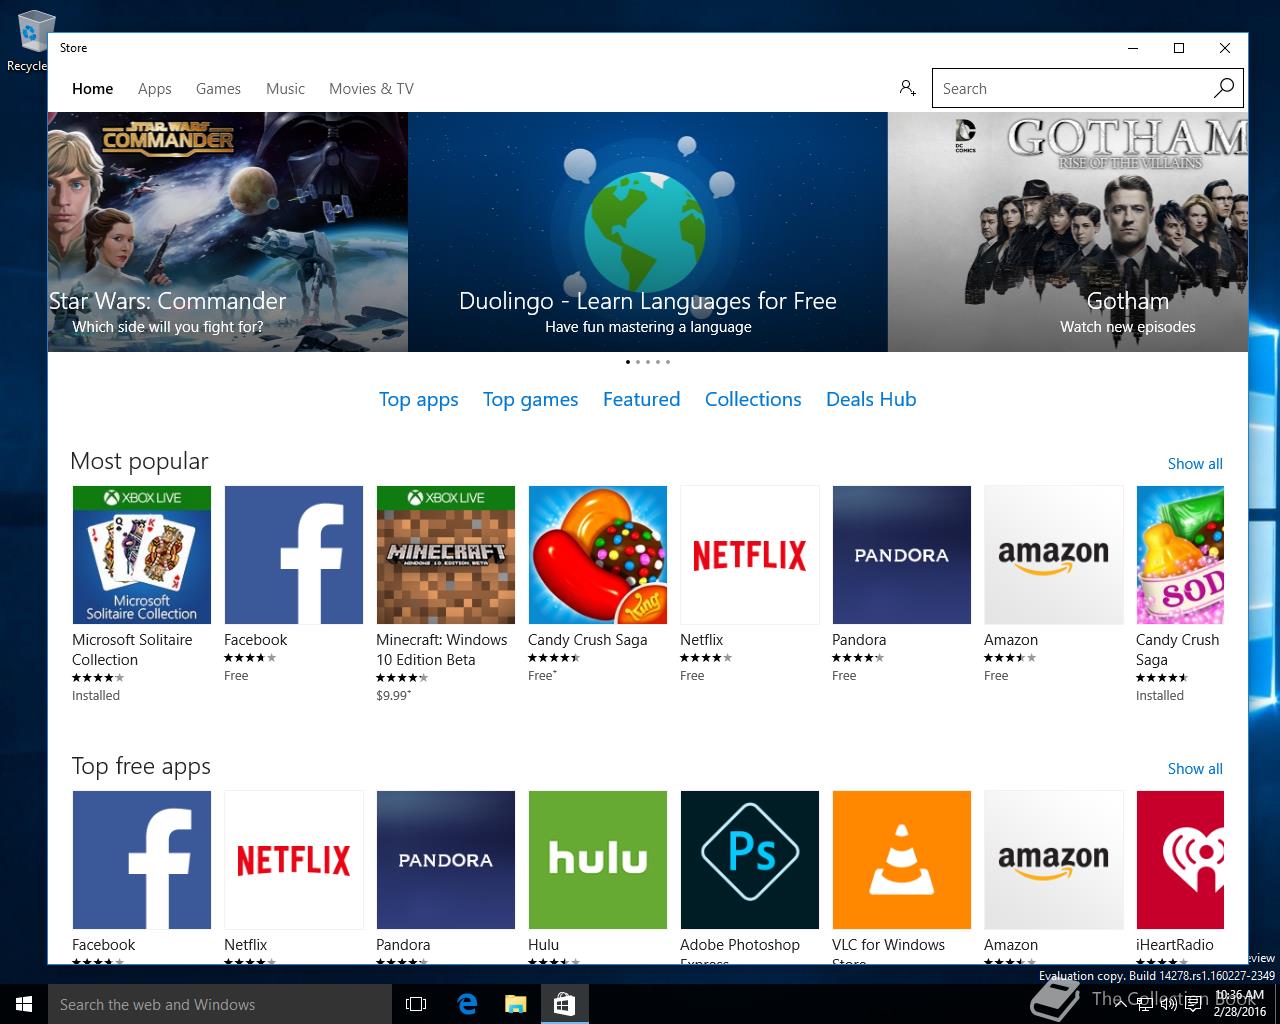Open Pandora tile in Most popular
Image resolution: width=1280 pixels, height=1024 pixels.
(902, 555)
